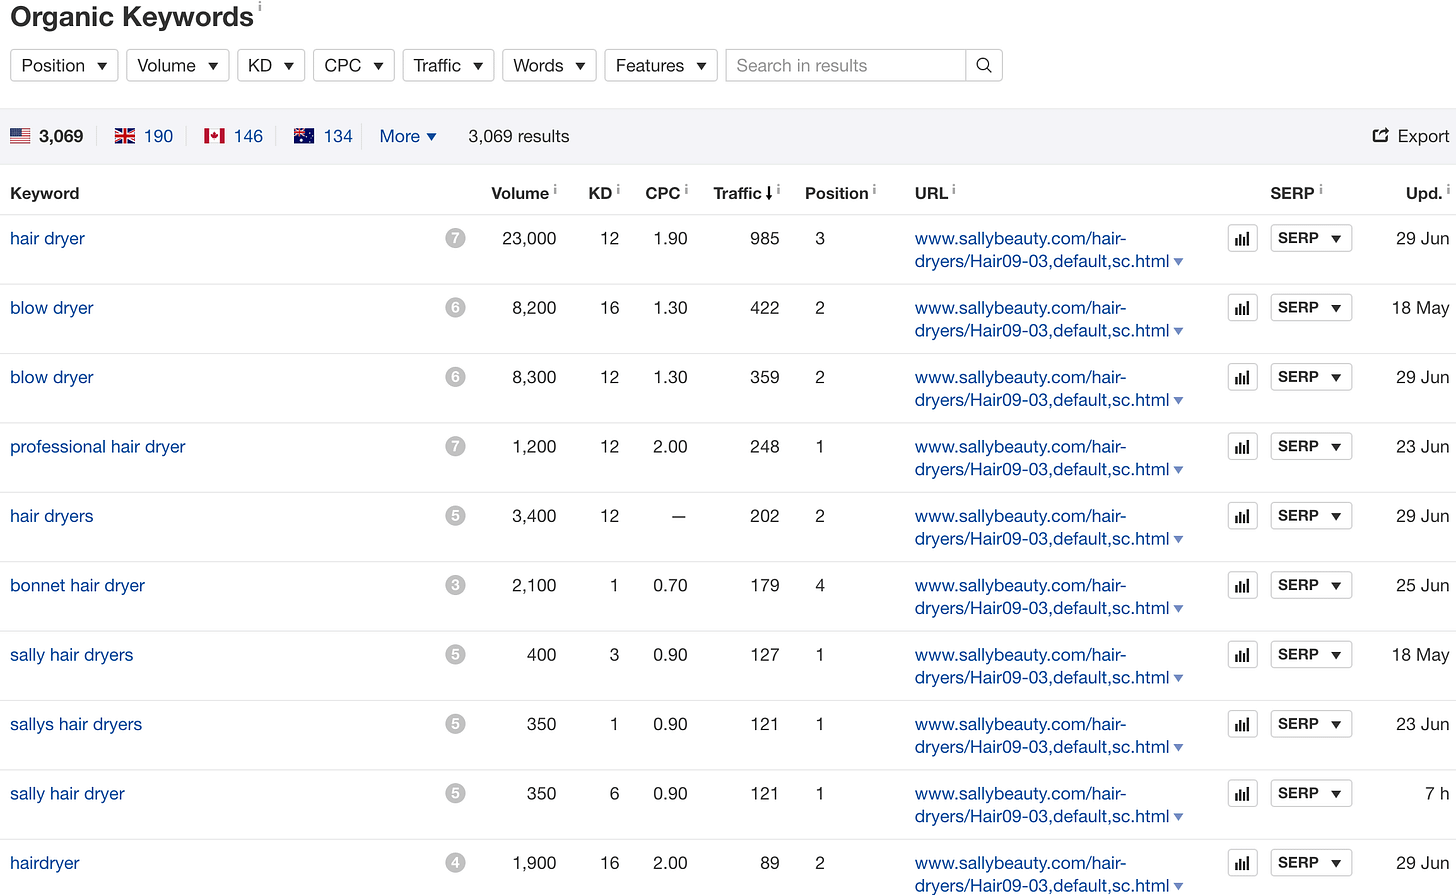The image size is (1456, 895).
Task: Open history chart icon for hair dryer row
Action: coord(1242,239)
